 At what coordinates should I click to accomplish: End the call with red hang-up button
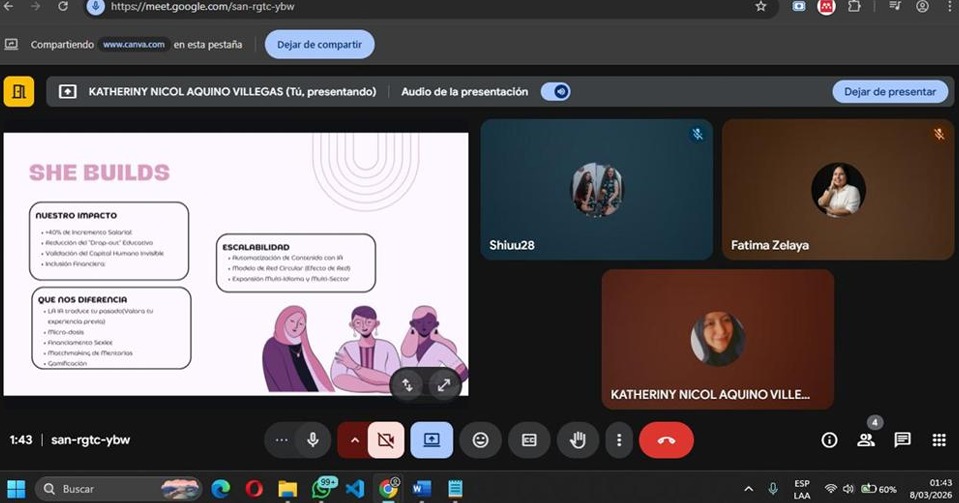point(667,440)
